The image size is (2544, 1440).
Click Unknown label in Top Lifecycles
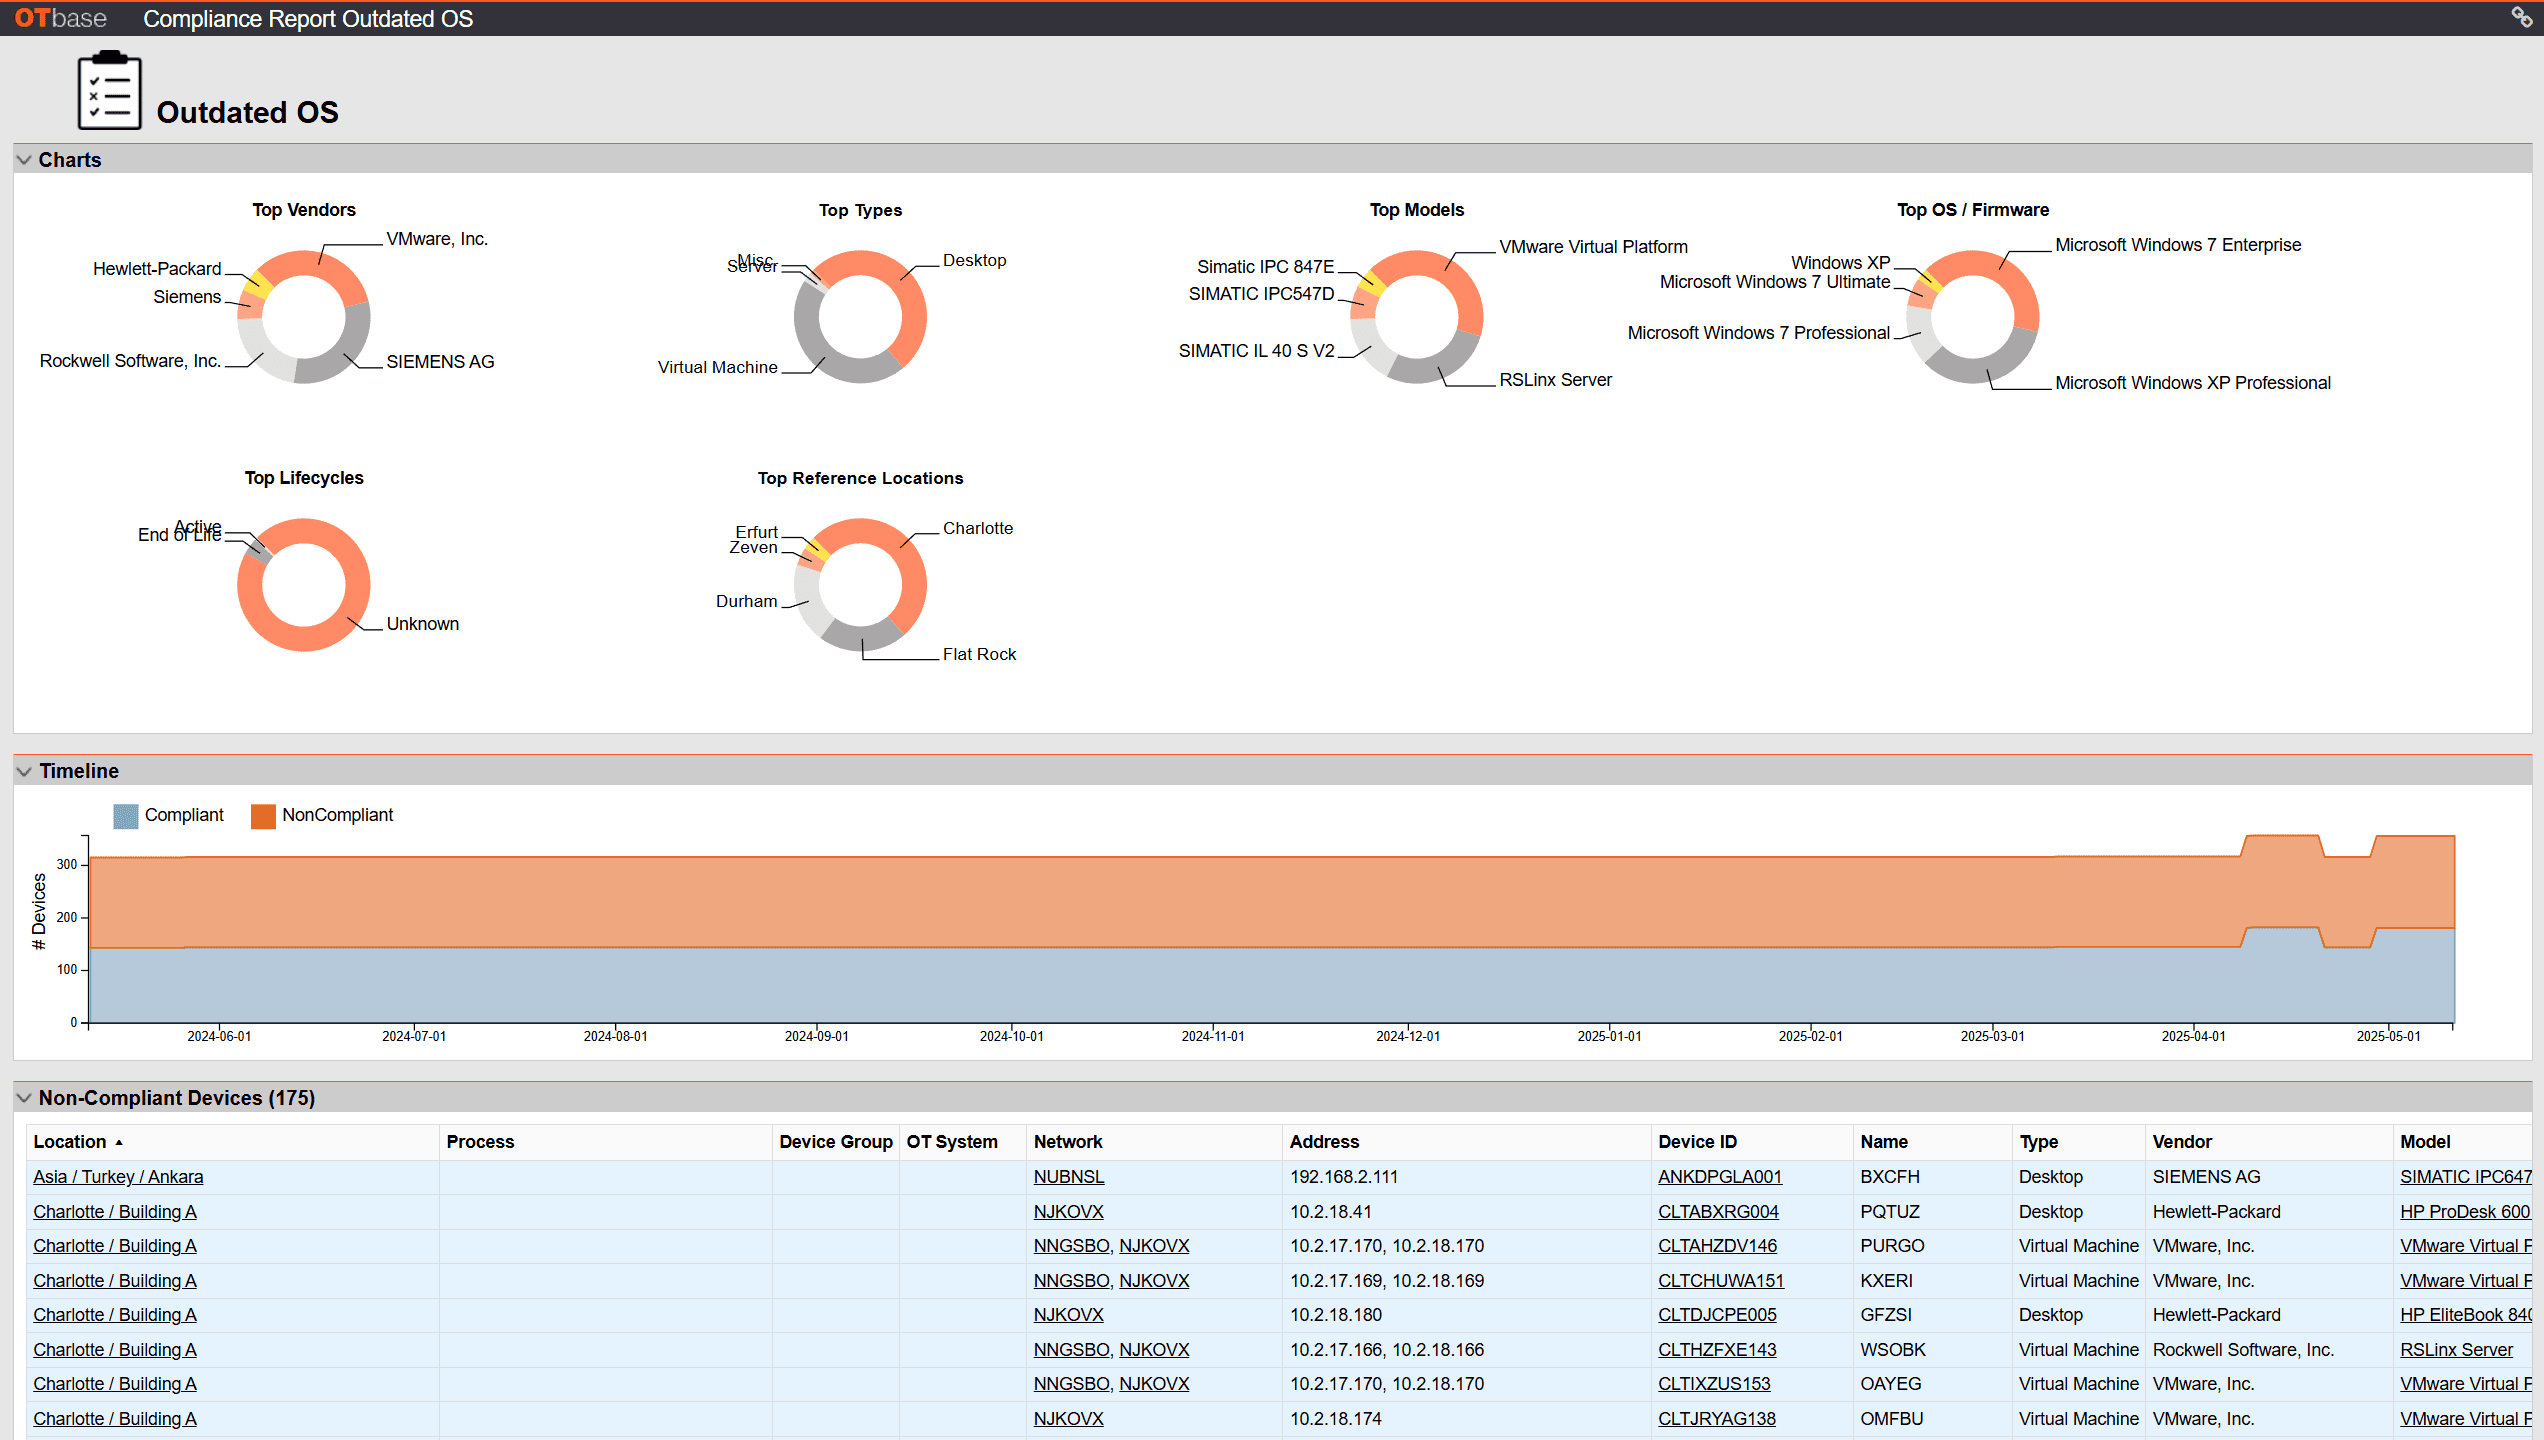coord(422,624)
